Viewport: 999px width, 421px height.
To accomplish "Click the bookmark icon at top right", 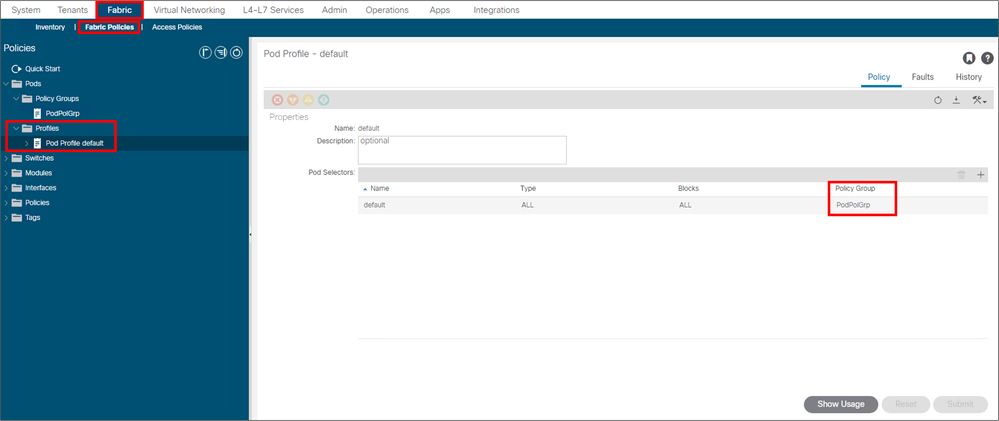I will [968, 59].
